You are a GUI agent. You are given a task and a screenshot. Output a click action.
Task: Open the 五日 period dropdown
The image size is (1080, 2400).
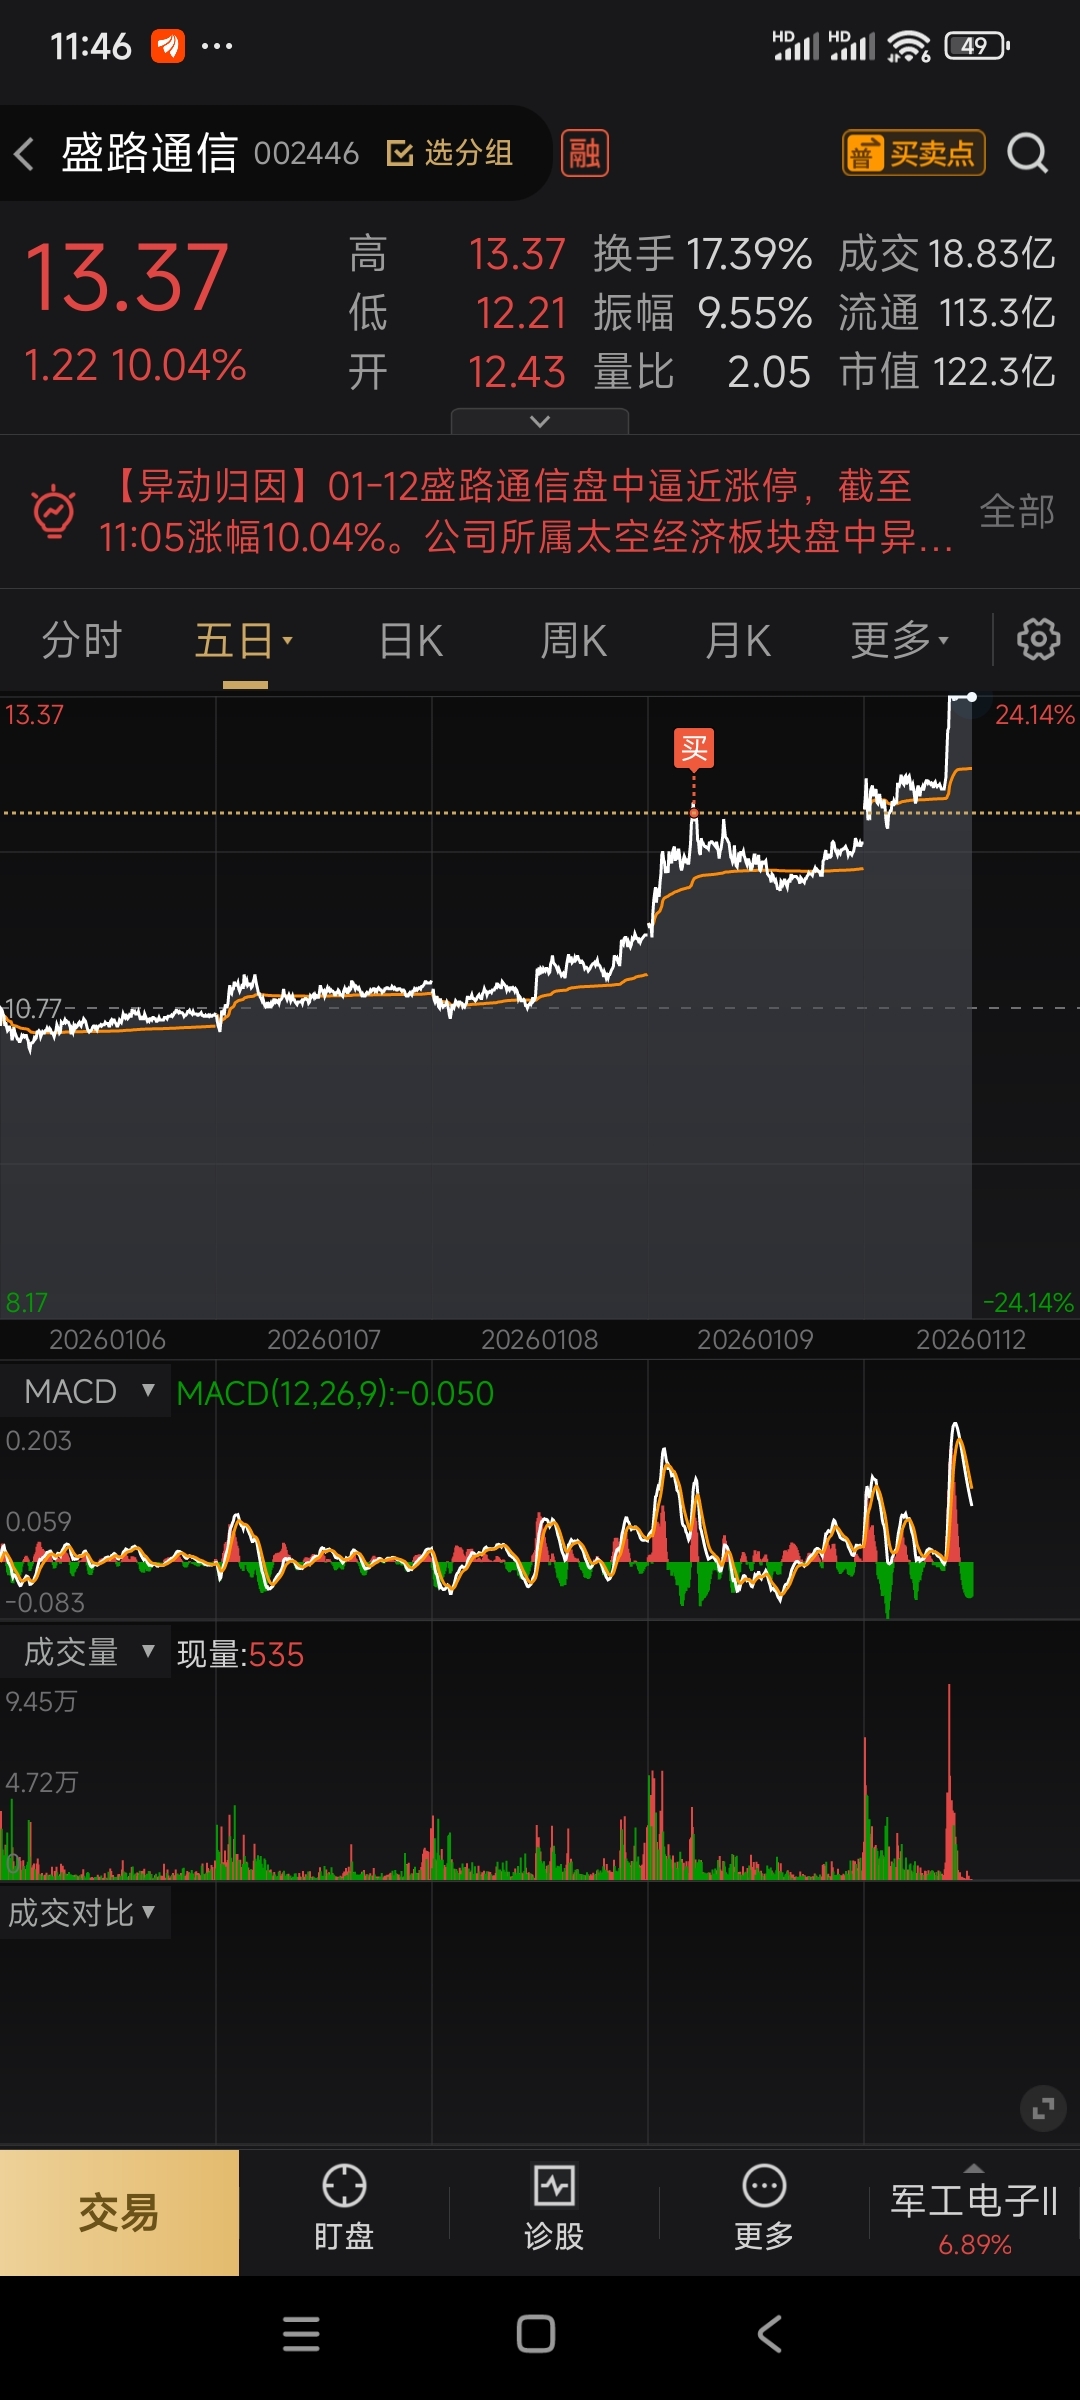244,640
